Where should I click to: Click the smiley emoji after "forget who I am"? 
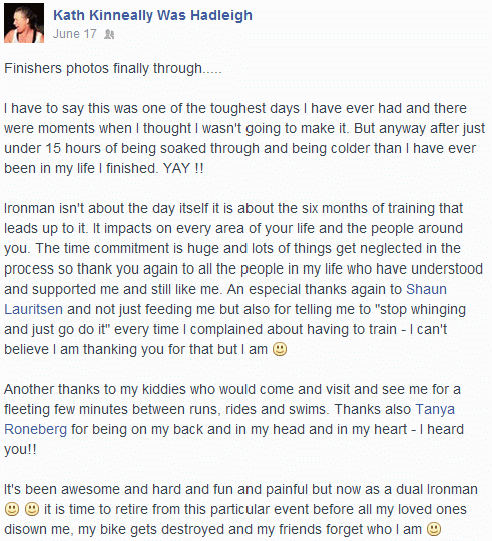tap(434, 529)
